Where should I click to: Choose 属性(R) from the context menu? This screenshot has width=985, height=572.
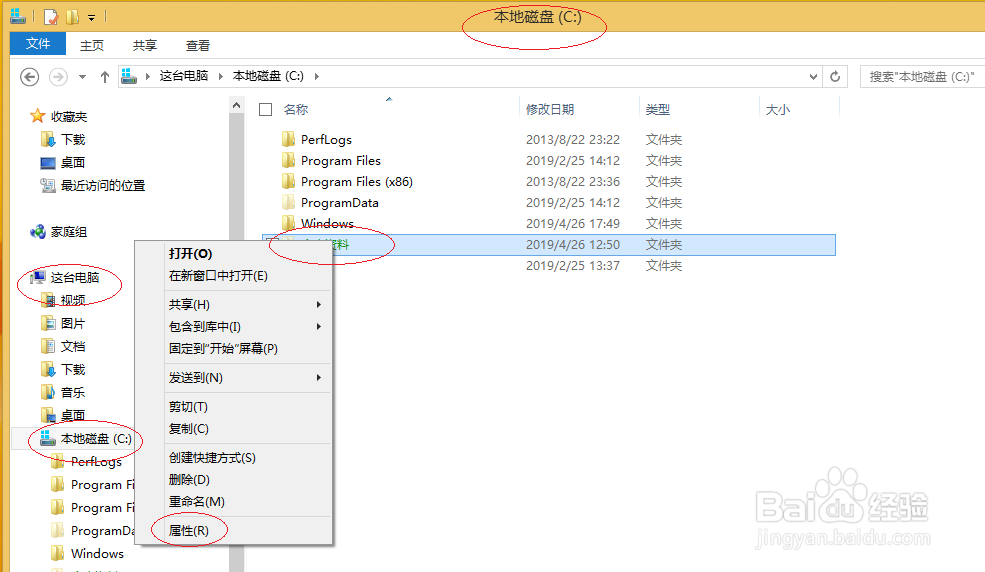click(x=188, y=531)
